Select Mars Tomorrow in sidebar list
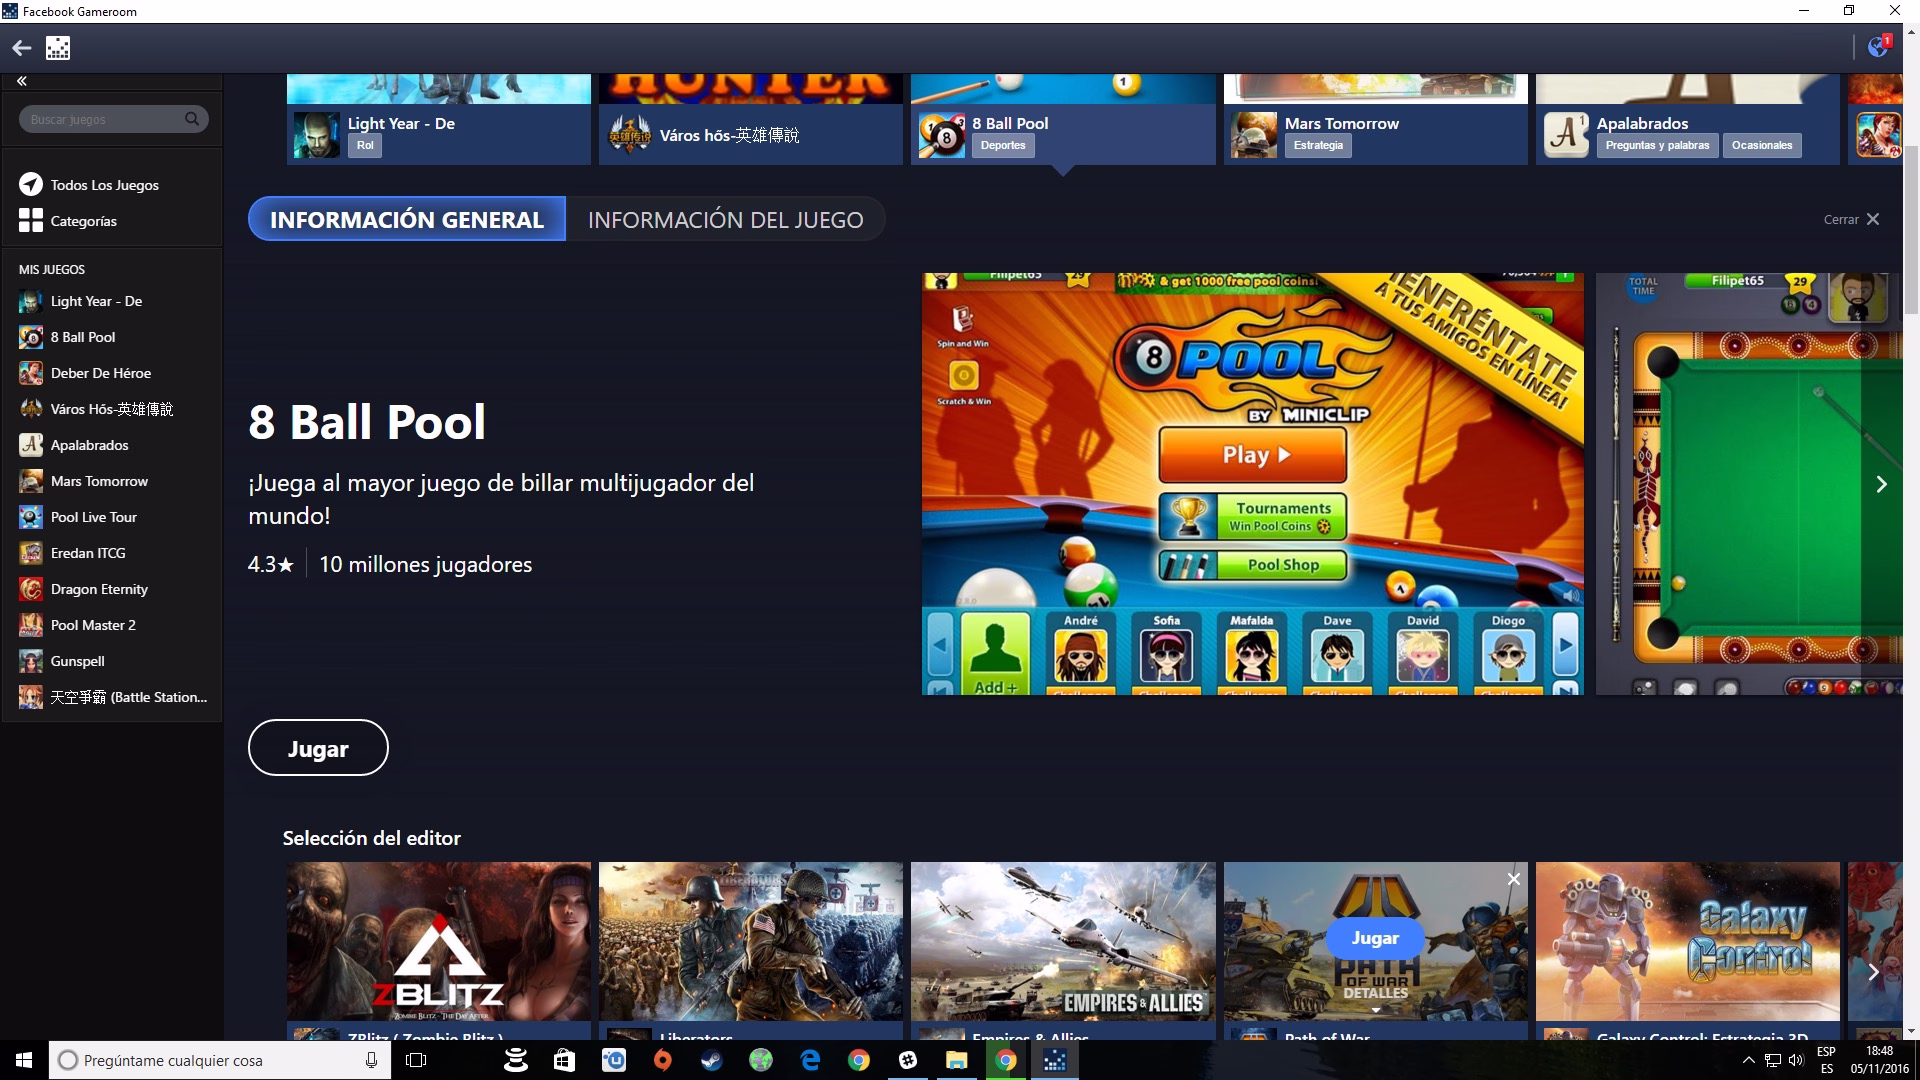1920x1080 pixels. point(84,481)
